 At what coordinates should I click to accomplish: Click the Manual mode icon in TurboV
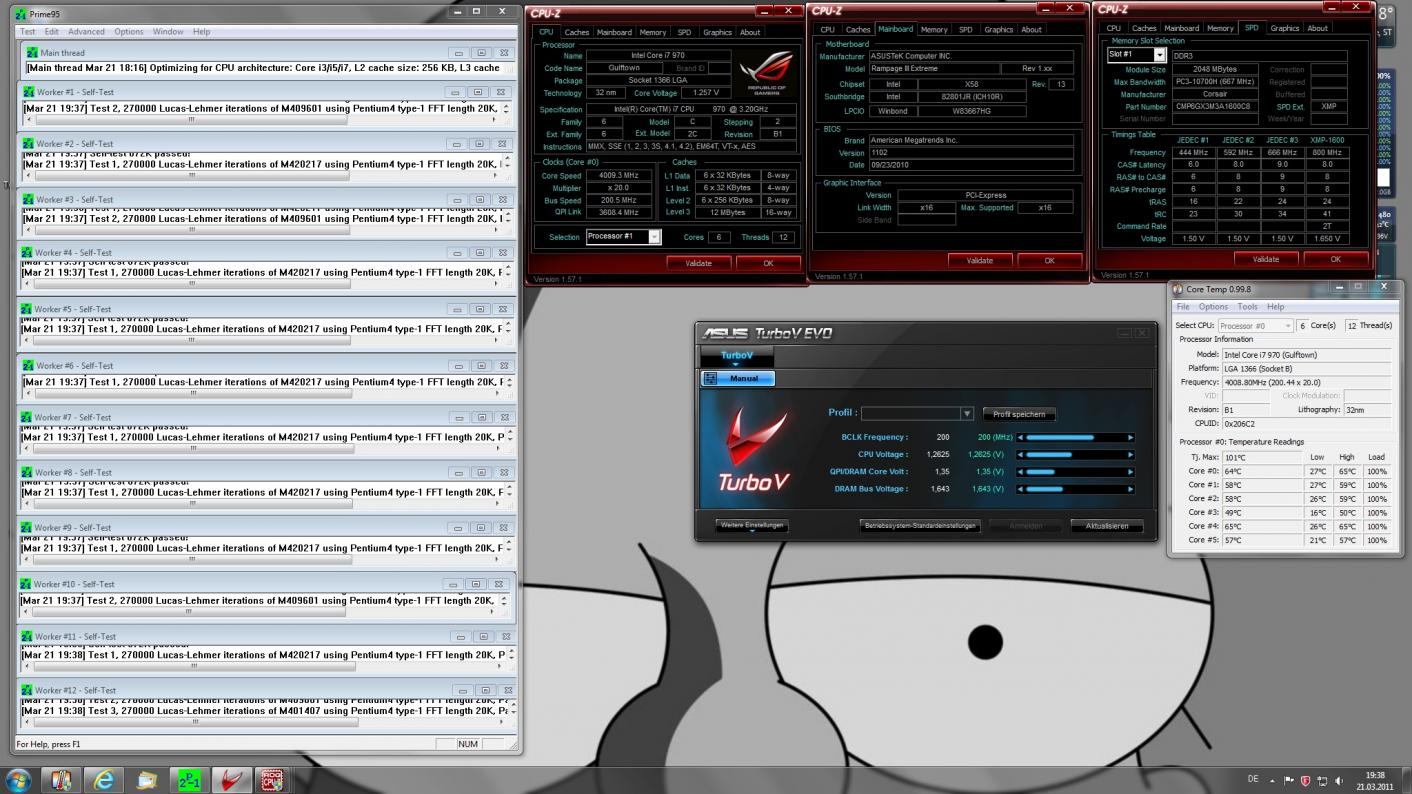[x=711, y=378]
